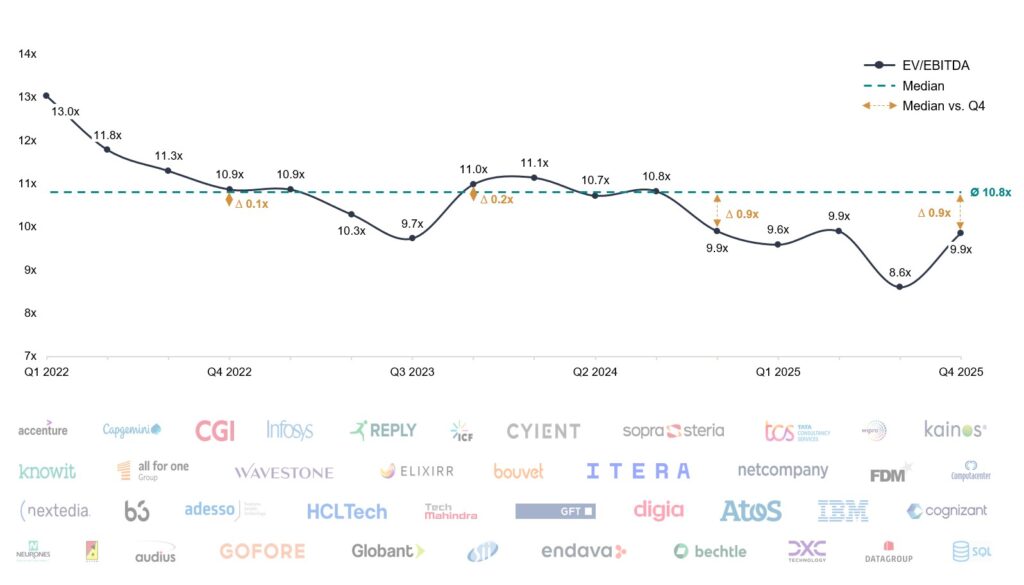Click the HCLTech logo
The width and height of the screenshot is (1024, 585).
pyautogui.click(x=346, y=512)
